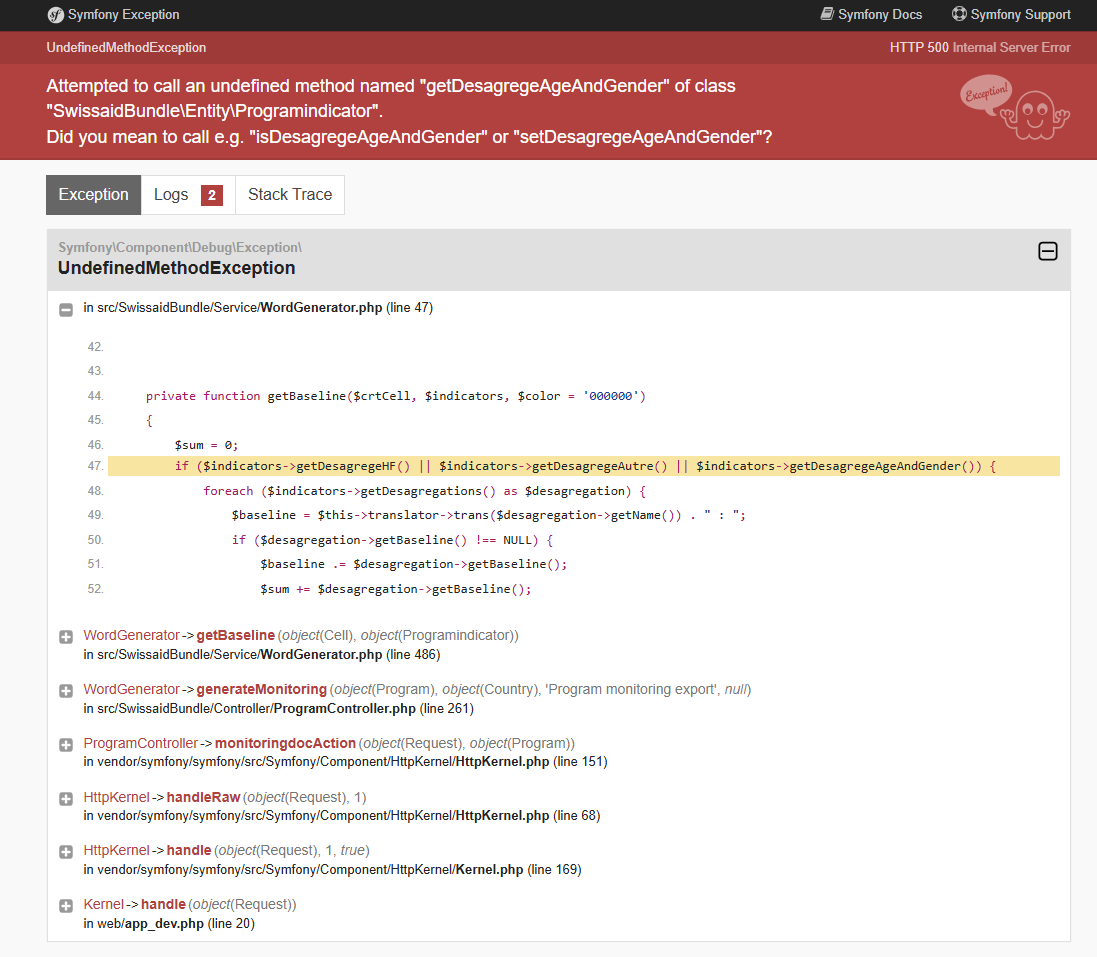This screenshot has width=1097, height=957.
Task: Collapse the WordGenerator.php line 47 trace
Action: pyautogui.click(x=66, y=309)
